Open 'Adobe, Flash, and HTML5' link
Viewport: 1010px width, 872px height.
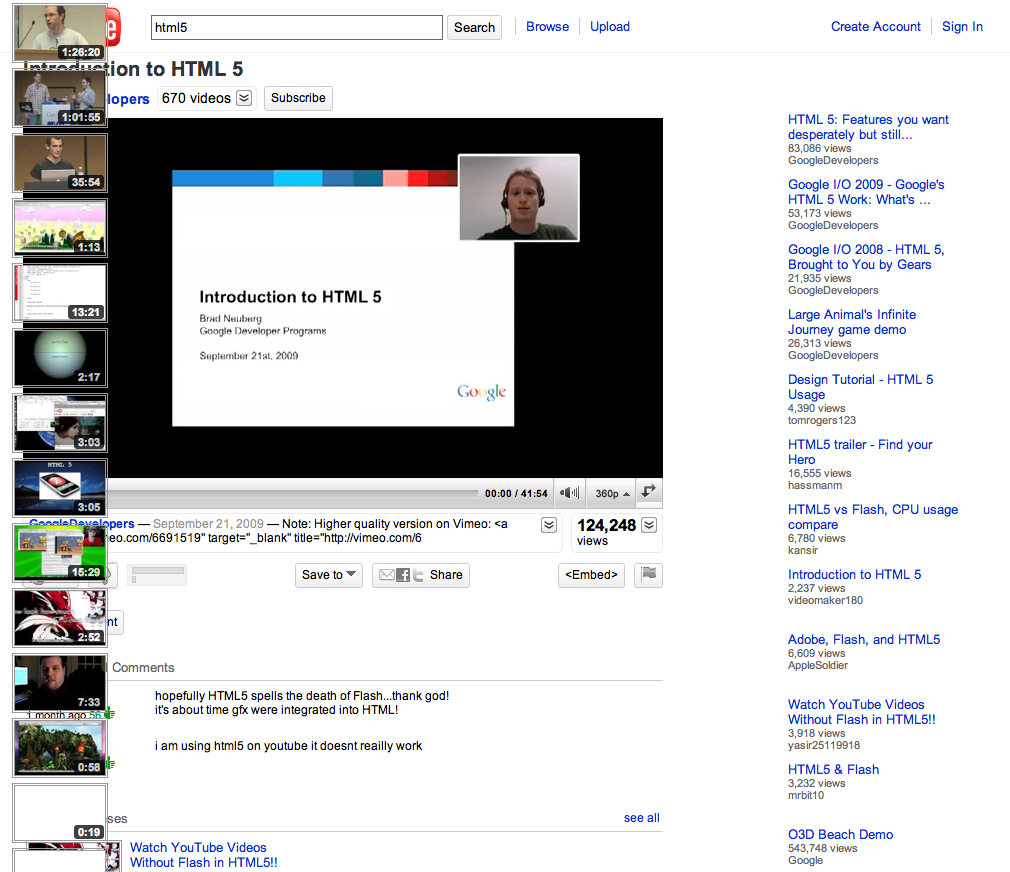pyautogui.click(x=864, y=640)
